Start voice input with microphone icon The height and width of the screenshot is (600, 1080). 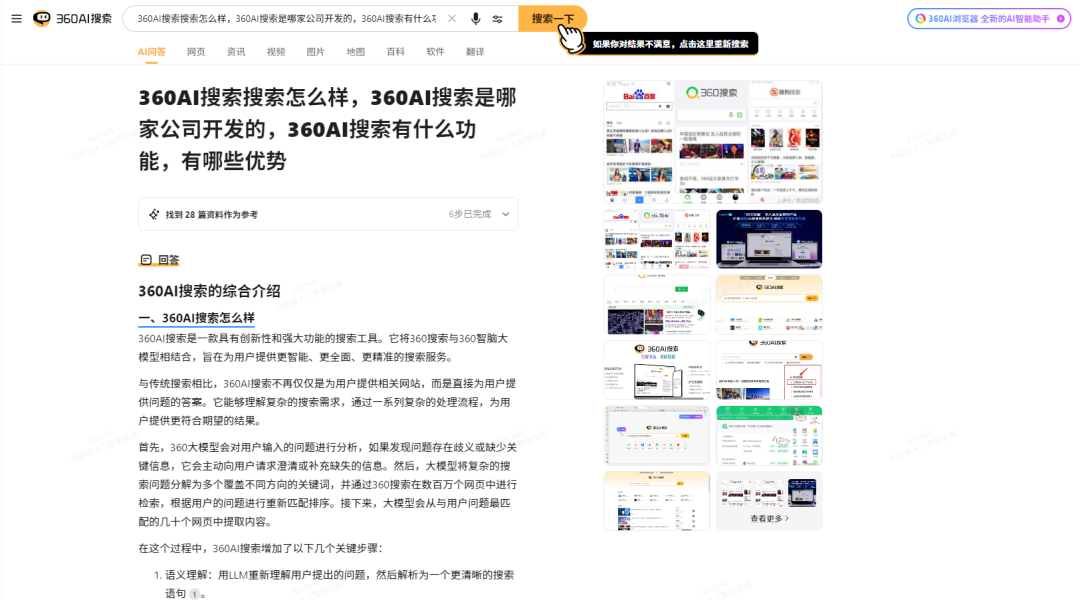point(475,19)
